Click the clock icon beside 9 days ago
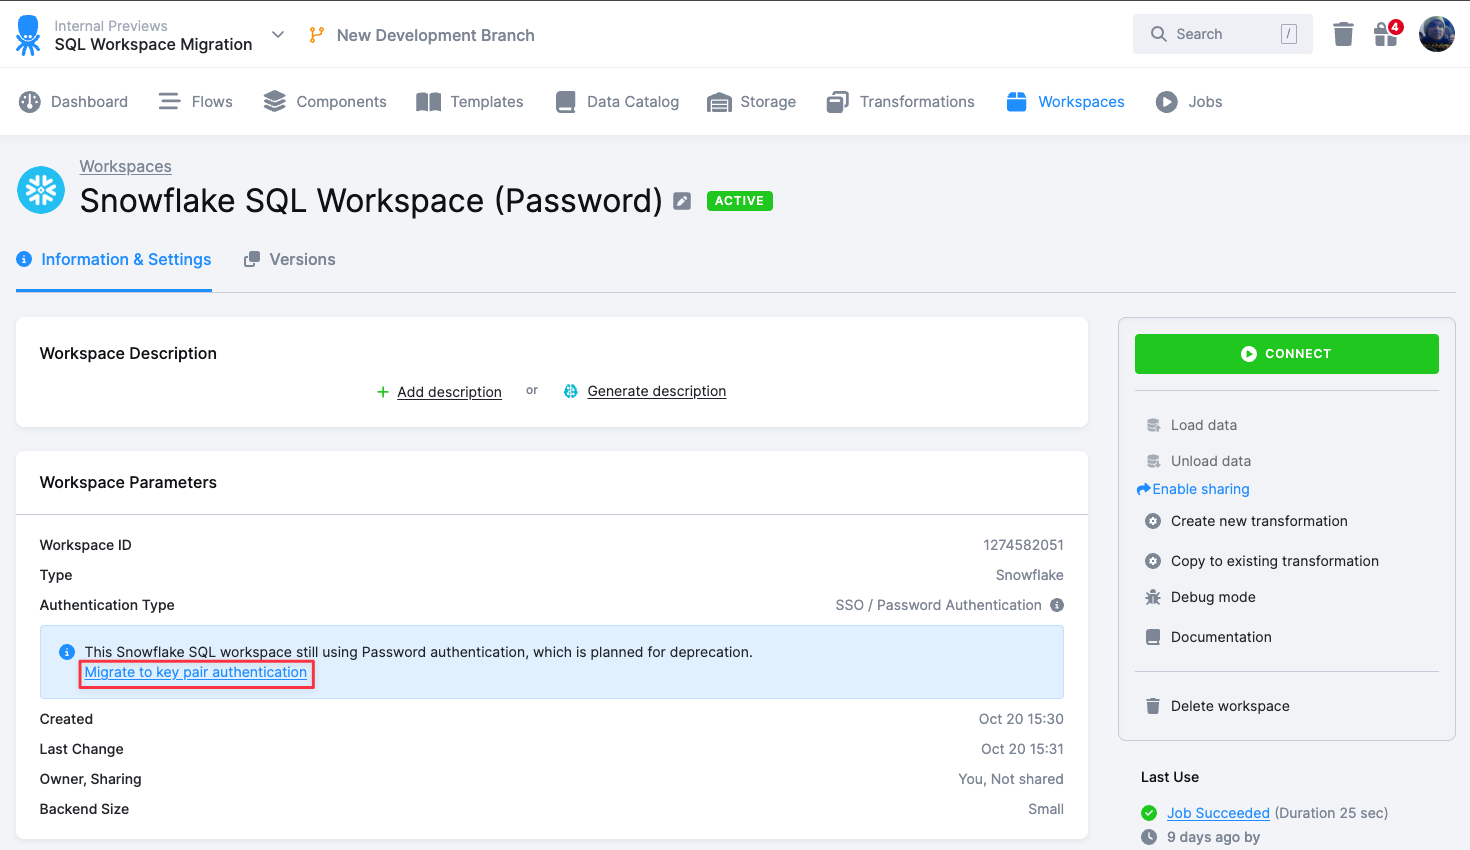 click(x=1149, y=837)
